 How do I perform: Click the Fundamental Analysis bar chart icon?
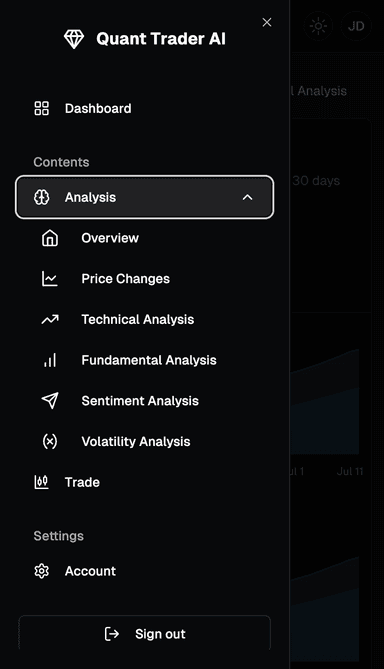(50, 360)
